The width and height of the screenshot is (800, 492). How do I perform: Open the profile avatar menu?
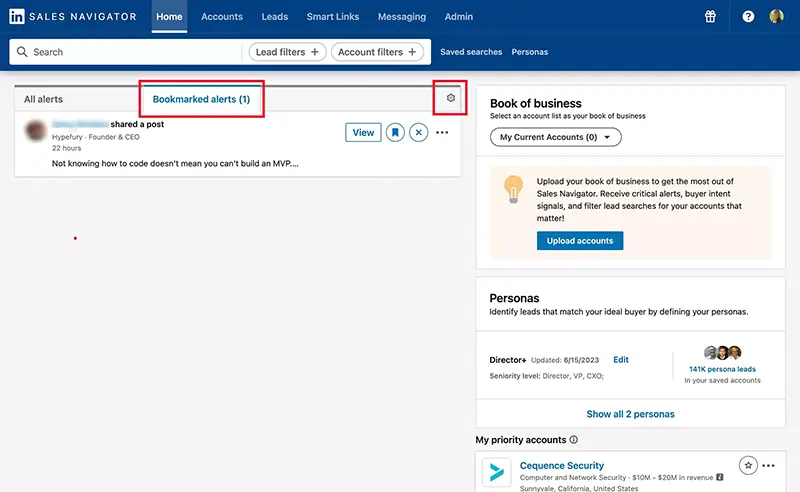776,16
